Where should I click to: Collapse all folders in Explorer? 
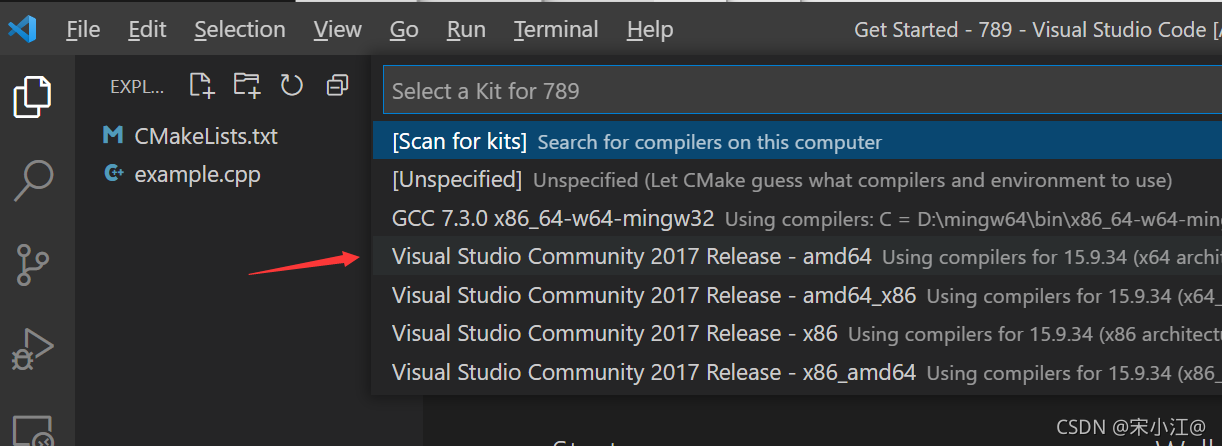[x=337, y=86]
